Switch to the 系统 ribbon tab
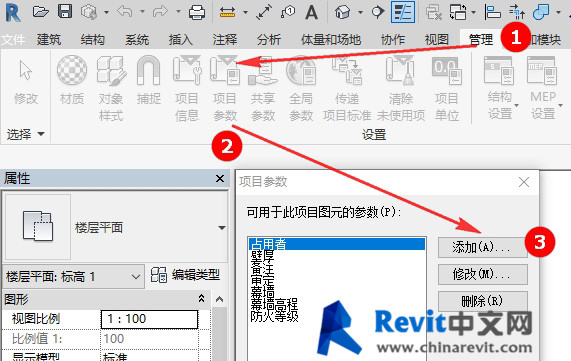The width and height of the screenshot is (571, 361). tap(137, 39)
